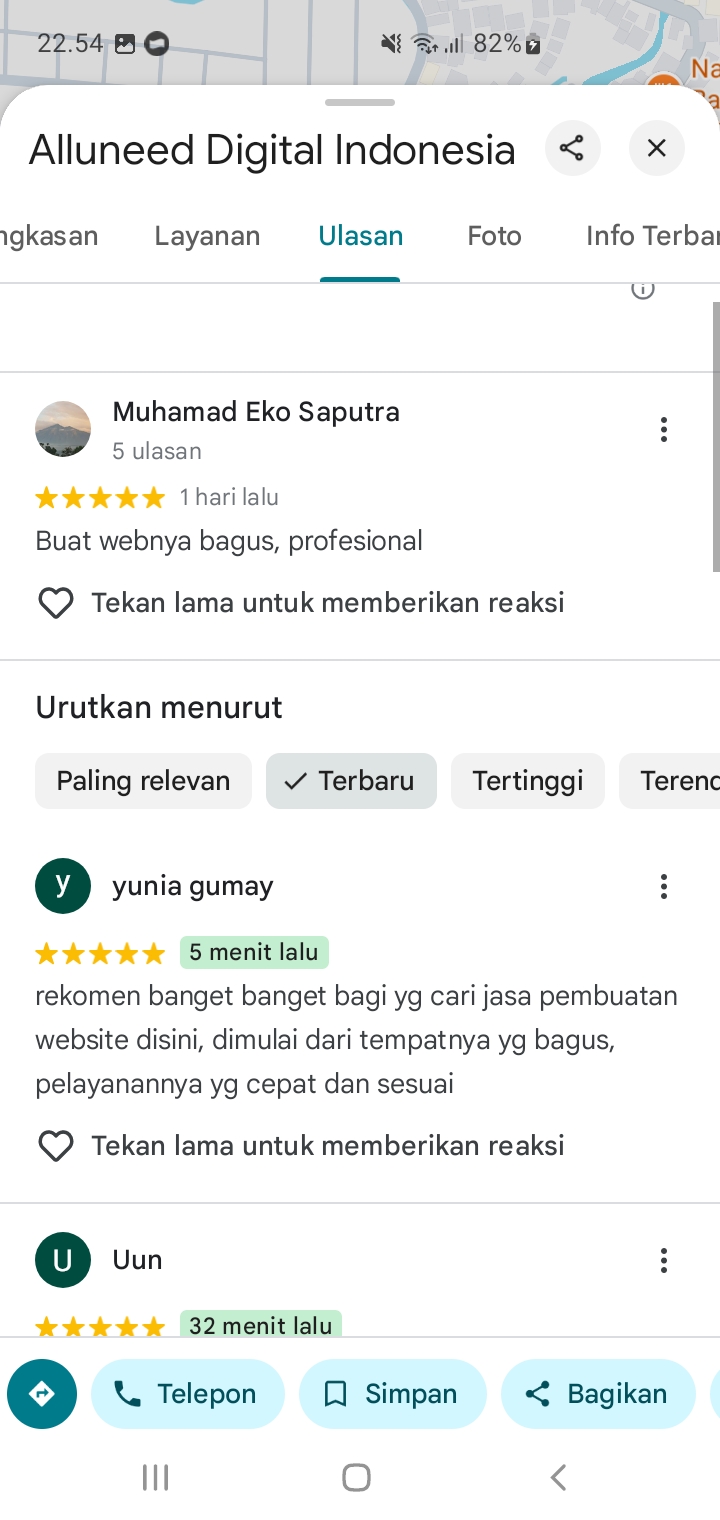Click the info icon above the reviews
720x1520 pixels.
(x=643, y=289)
